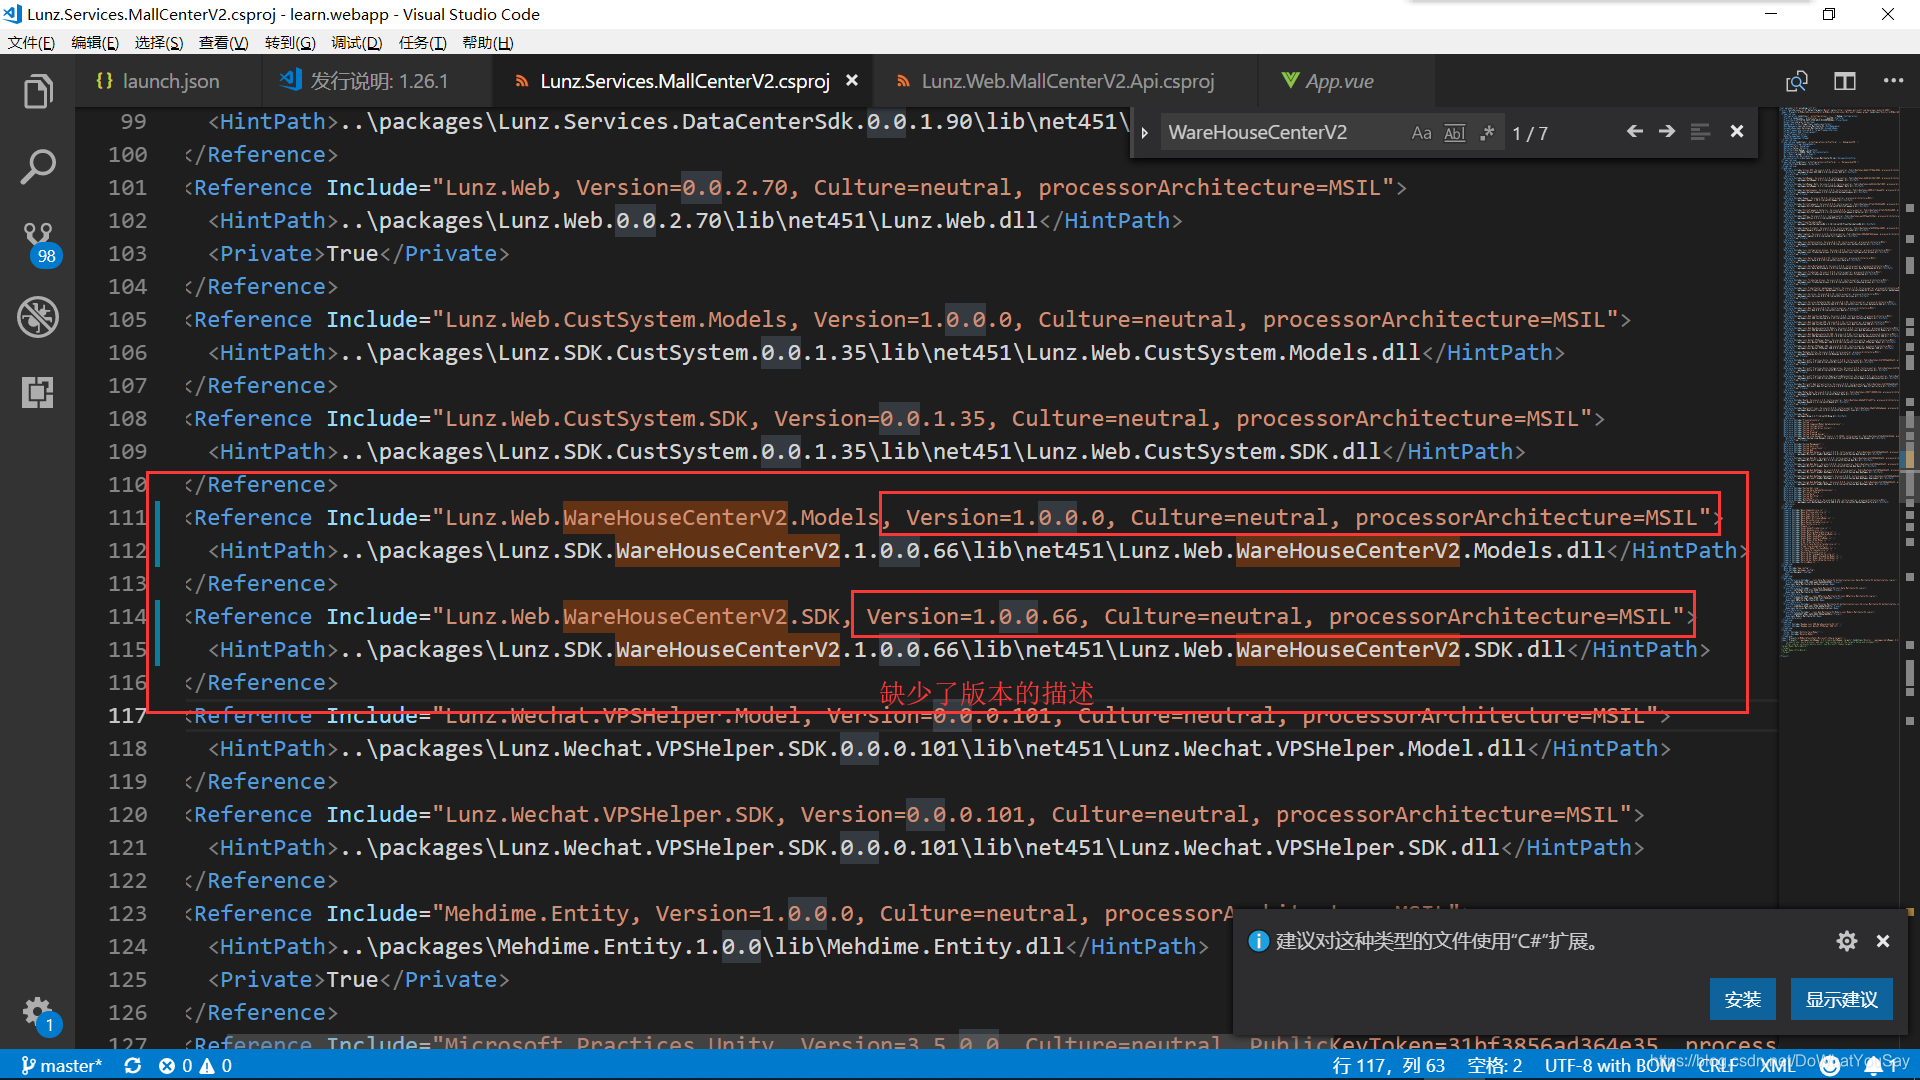Open the 选择(S) menu

click(159, 43)
